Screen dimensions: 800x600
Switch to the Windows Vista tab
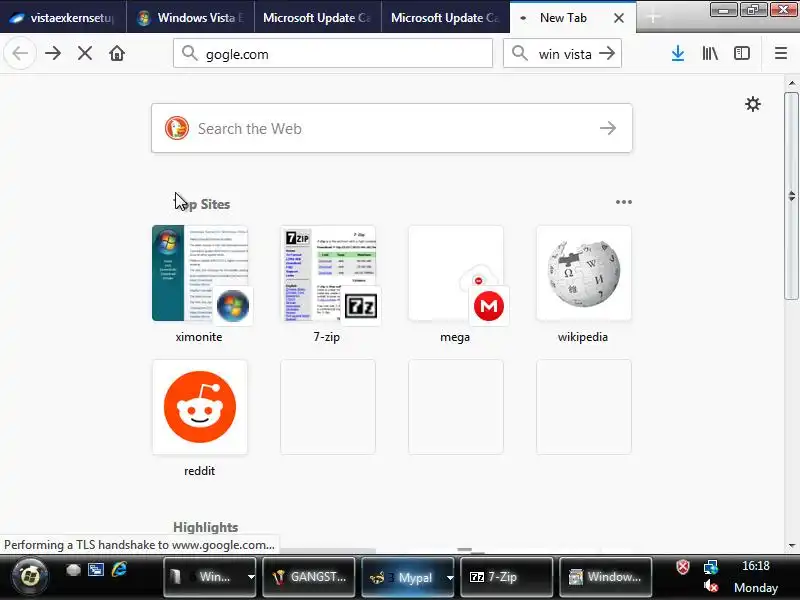(190, 18)
